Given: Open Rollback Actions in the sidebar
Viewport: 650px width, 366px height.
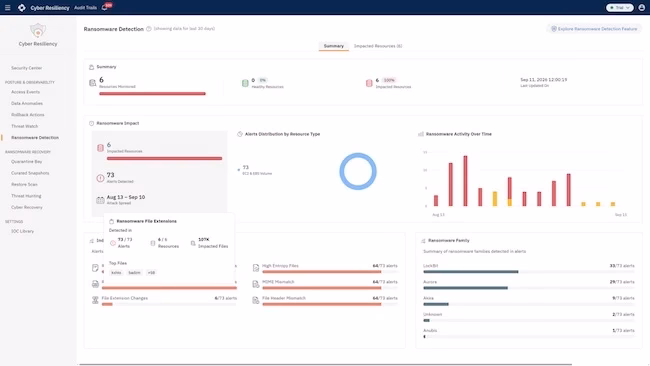Looking at the screenshot, I should pyautogui.click(x=28, y=115).
